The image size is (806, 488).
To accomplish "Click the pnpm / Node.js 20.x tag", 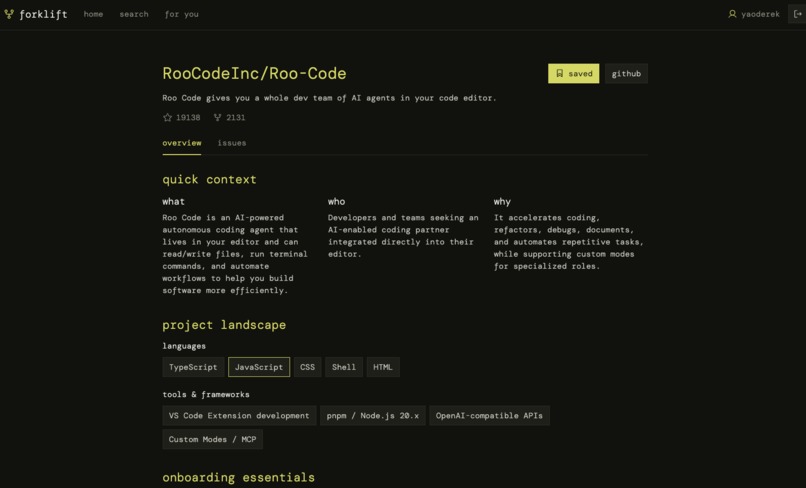I will (373, 415).
